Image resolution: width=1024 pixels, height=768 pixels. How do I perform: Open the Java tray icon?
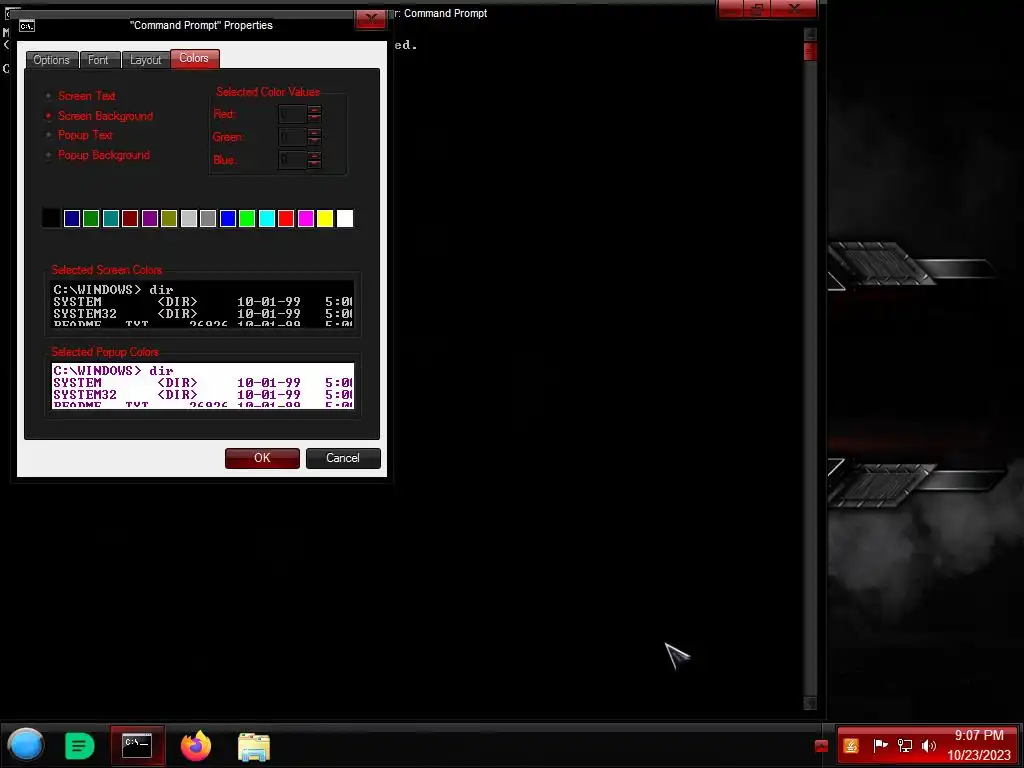click(x=850, y=745)
